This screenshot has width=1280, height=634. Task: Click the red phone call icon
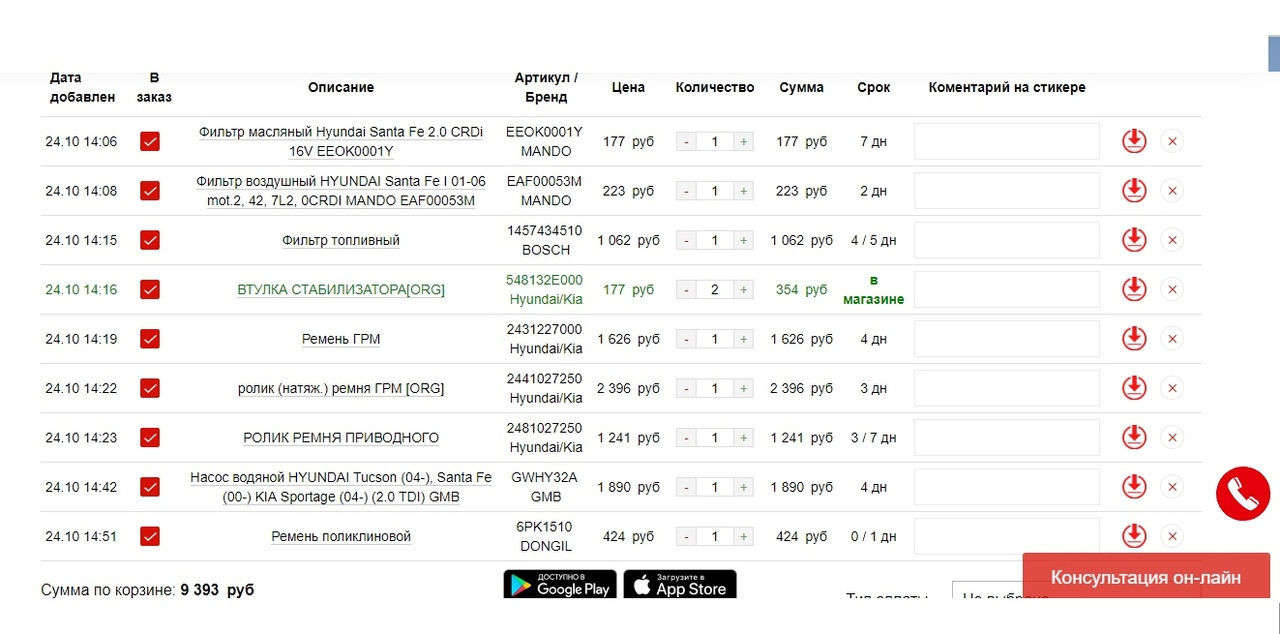click(x=1242, y=493)
